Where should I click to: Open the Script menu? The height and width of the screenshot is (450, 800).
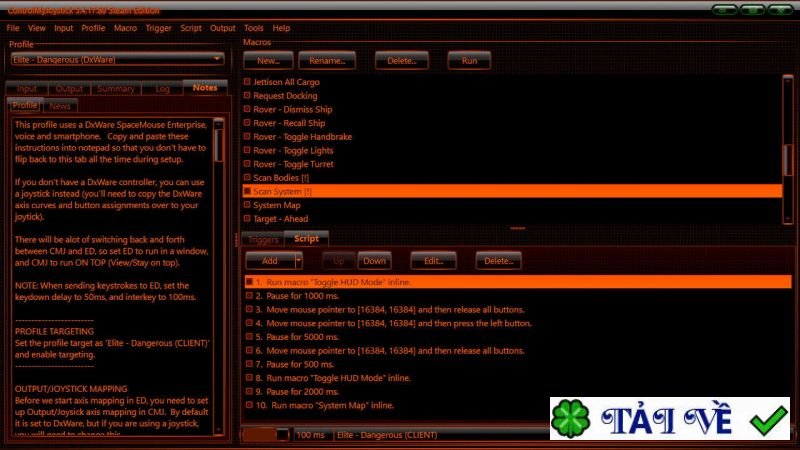coord(190,28)
